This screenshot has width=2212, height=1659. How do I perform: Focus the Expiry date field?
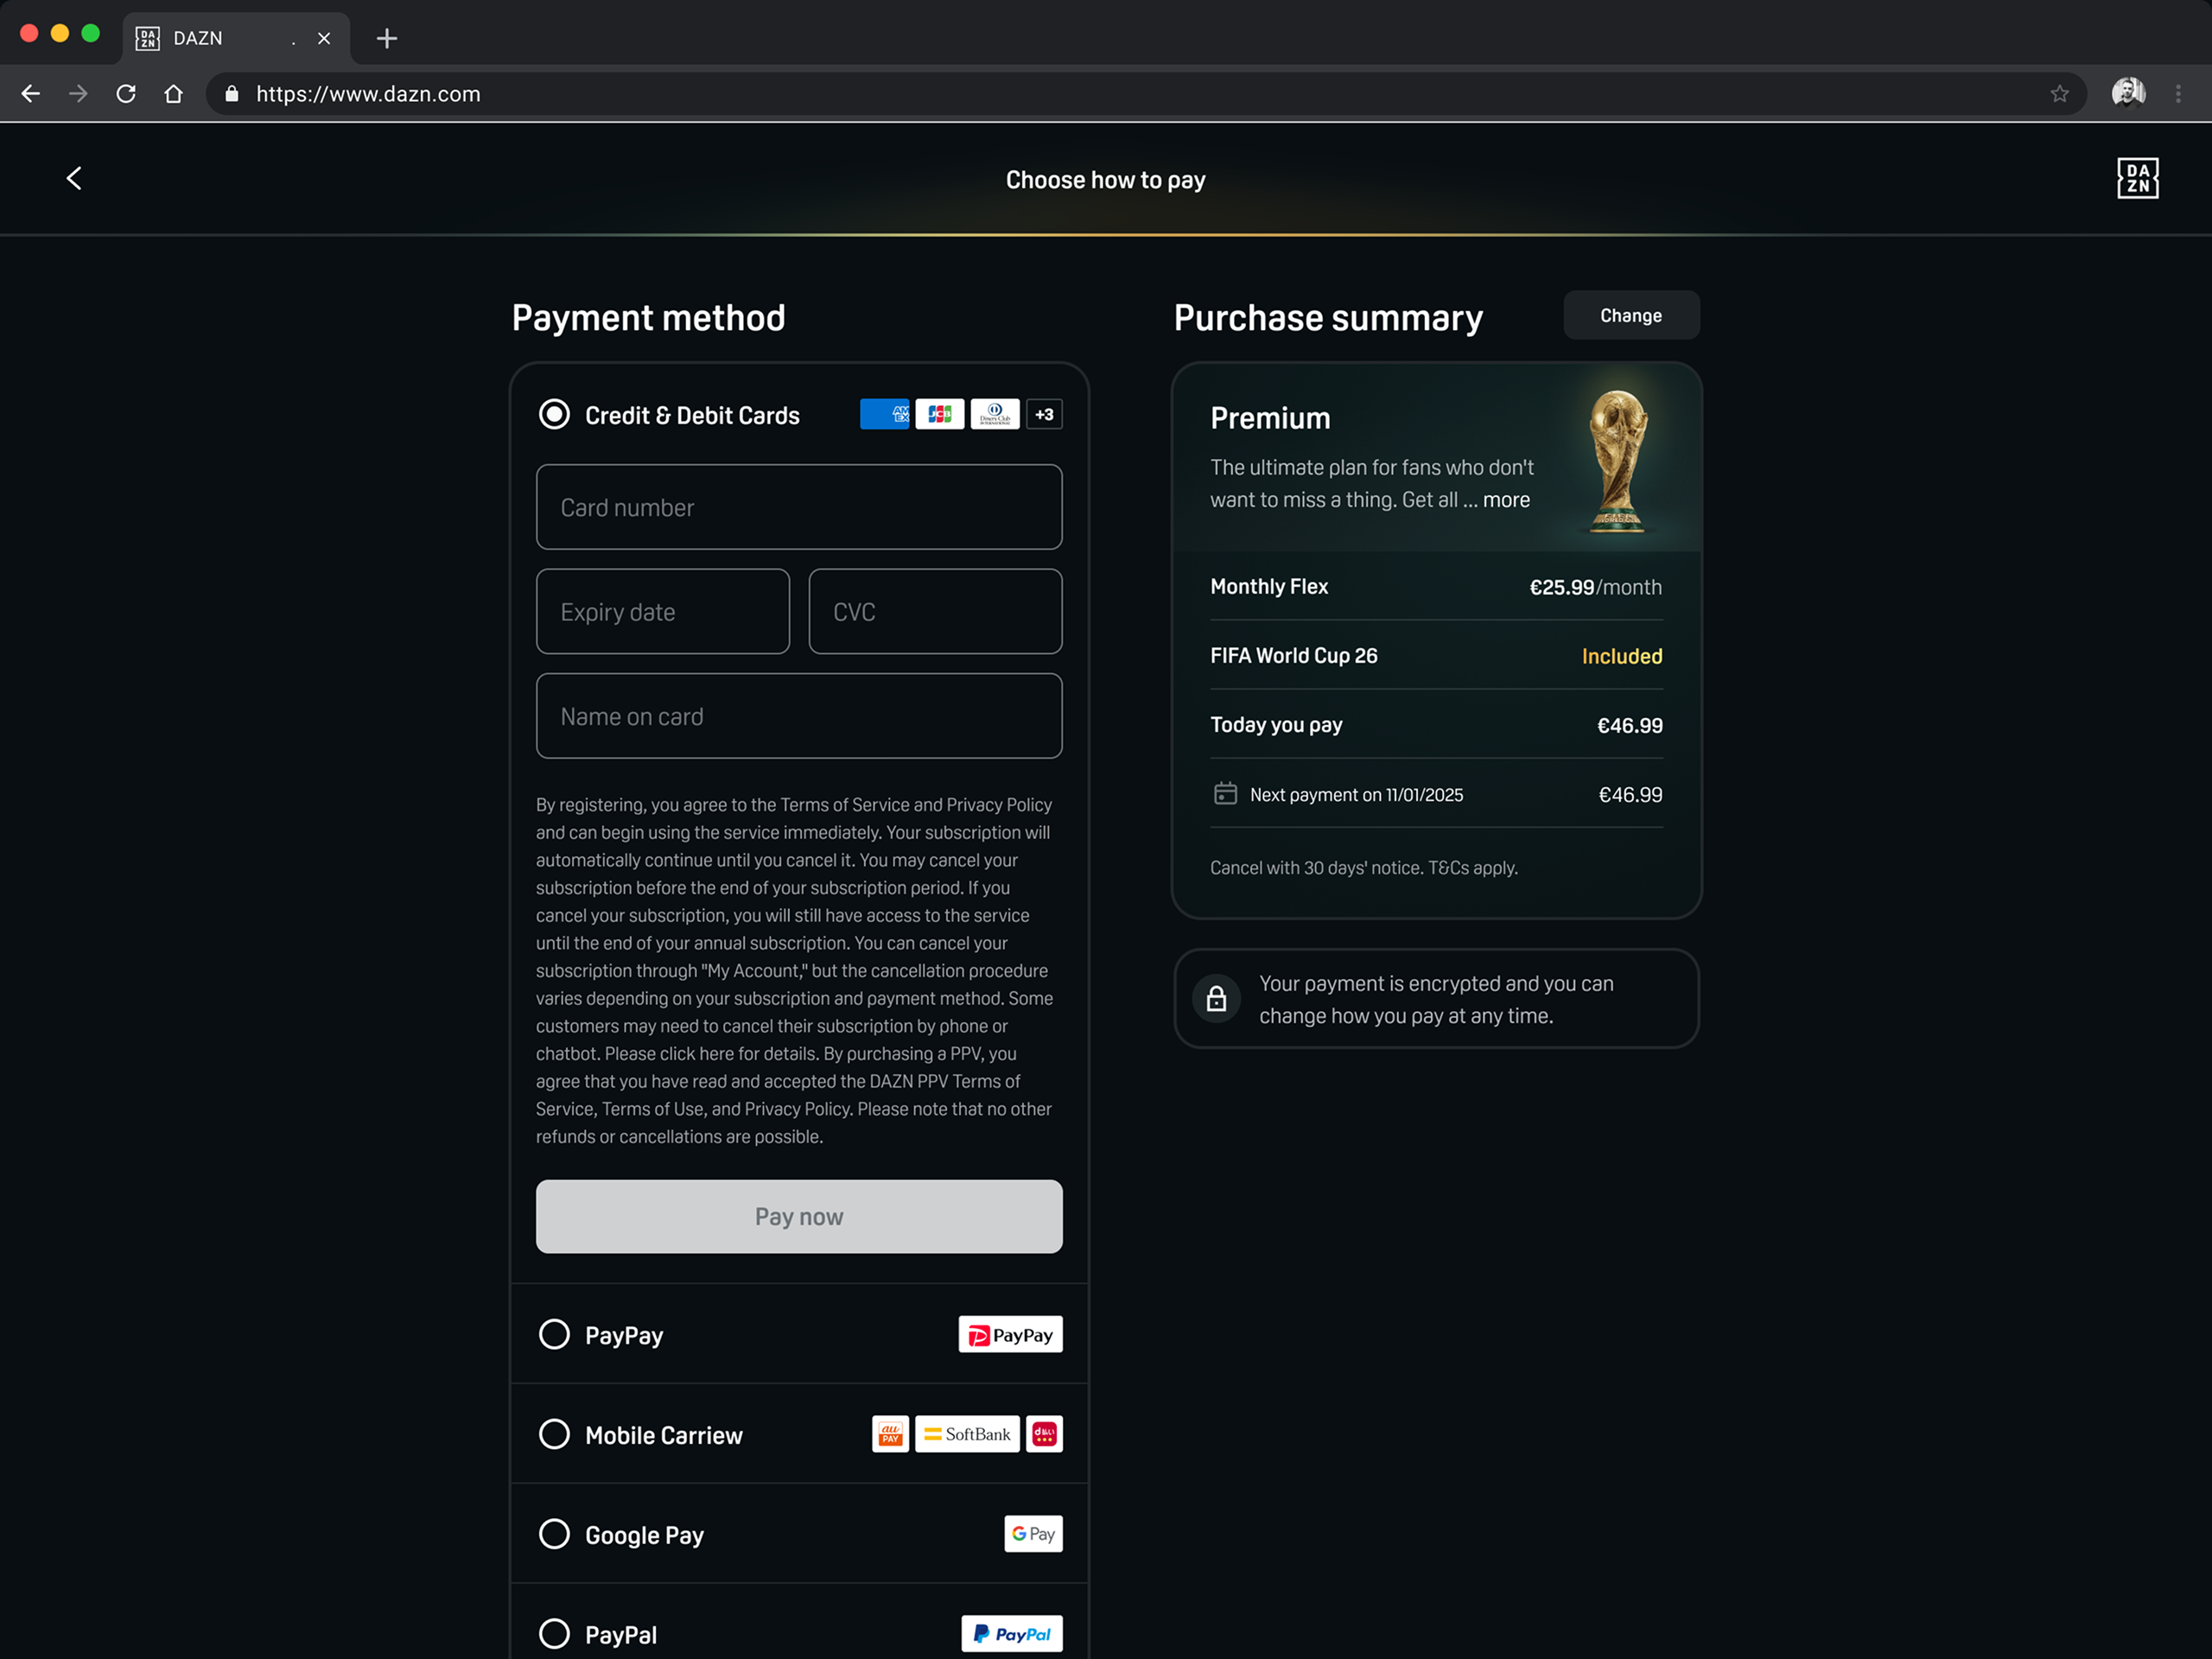pyautogui.click(x=663, y=612)
